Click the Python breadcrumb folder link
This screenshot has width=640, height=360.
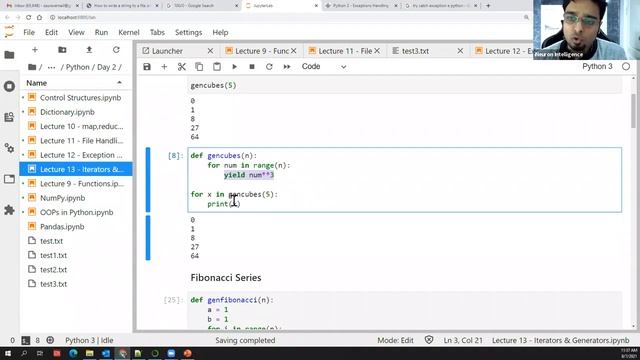[78, 67]
